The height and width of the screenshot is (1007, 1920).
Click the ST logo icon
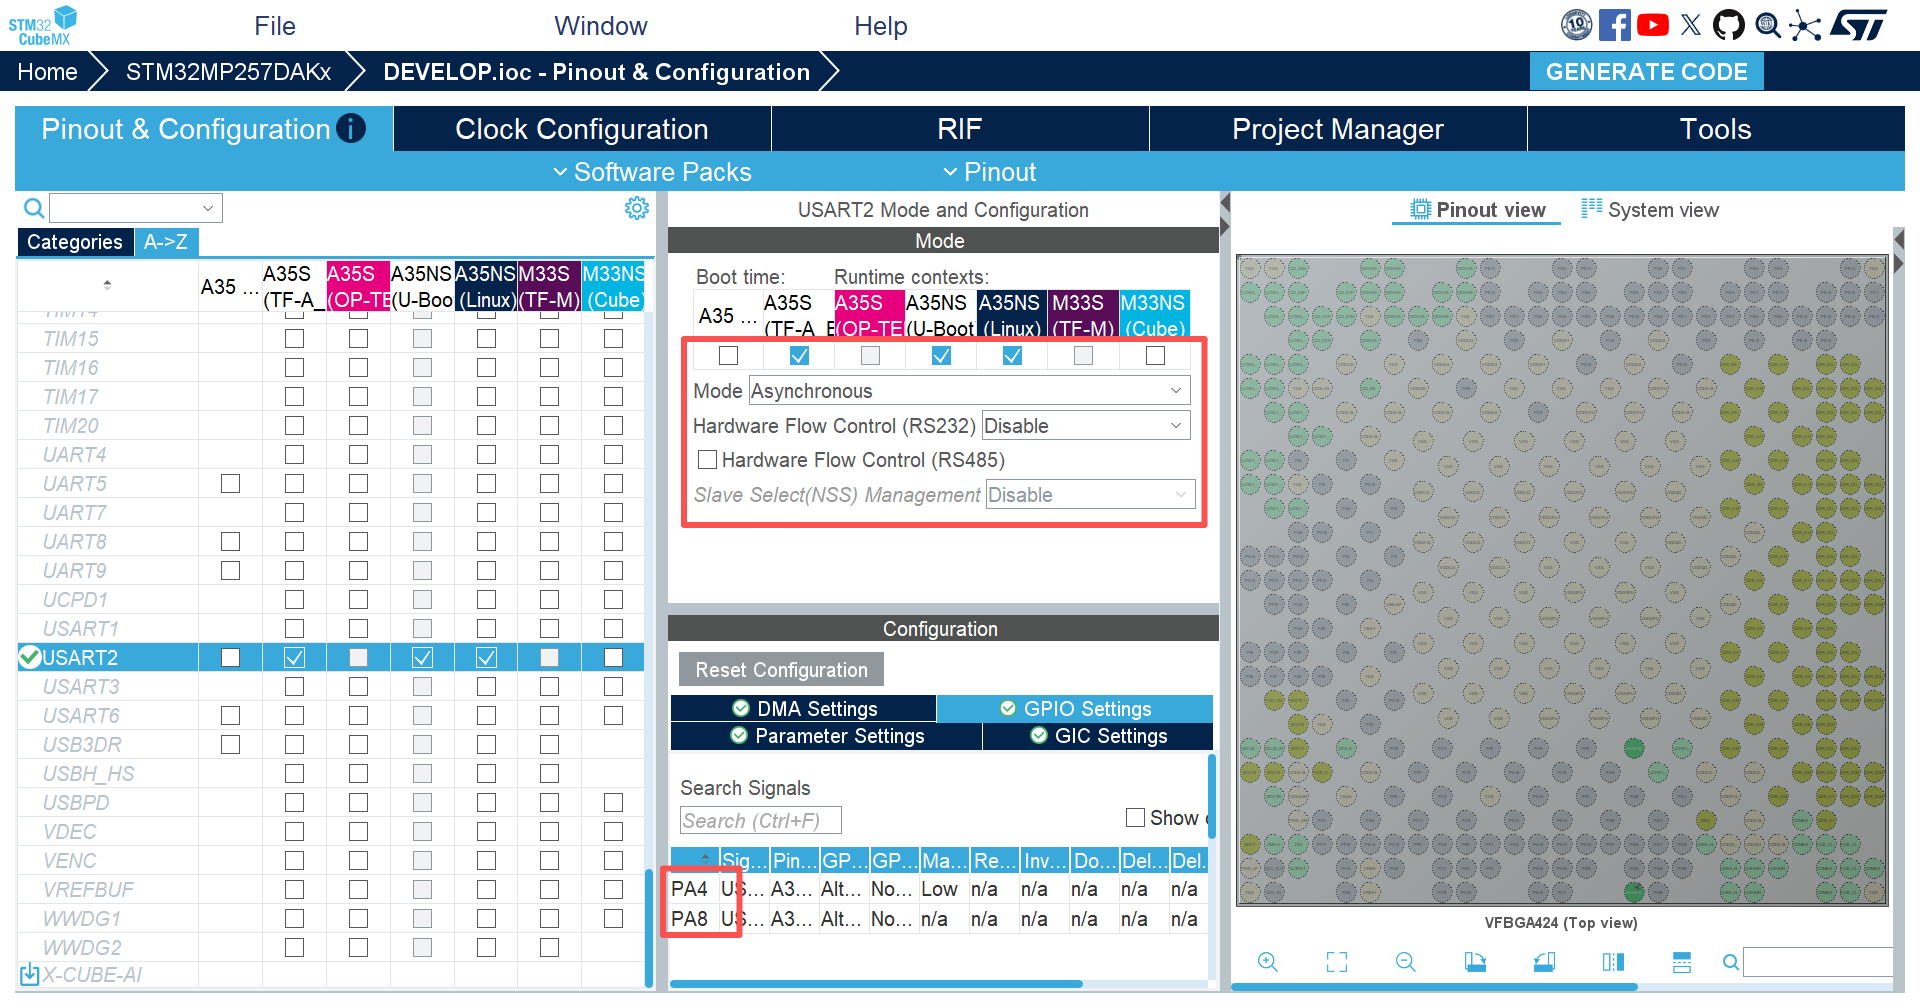click(1858, 25)
